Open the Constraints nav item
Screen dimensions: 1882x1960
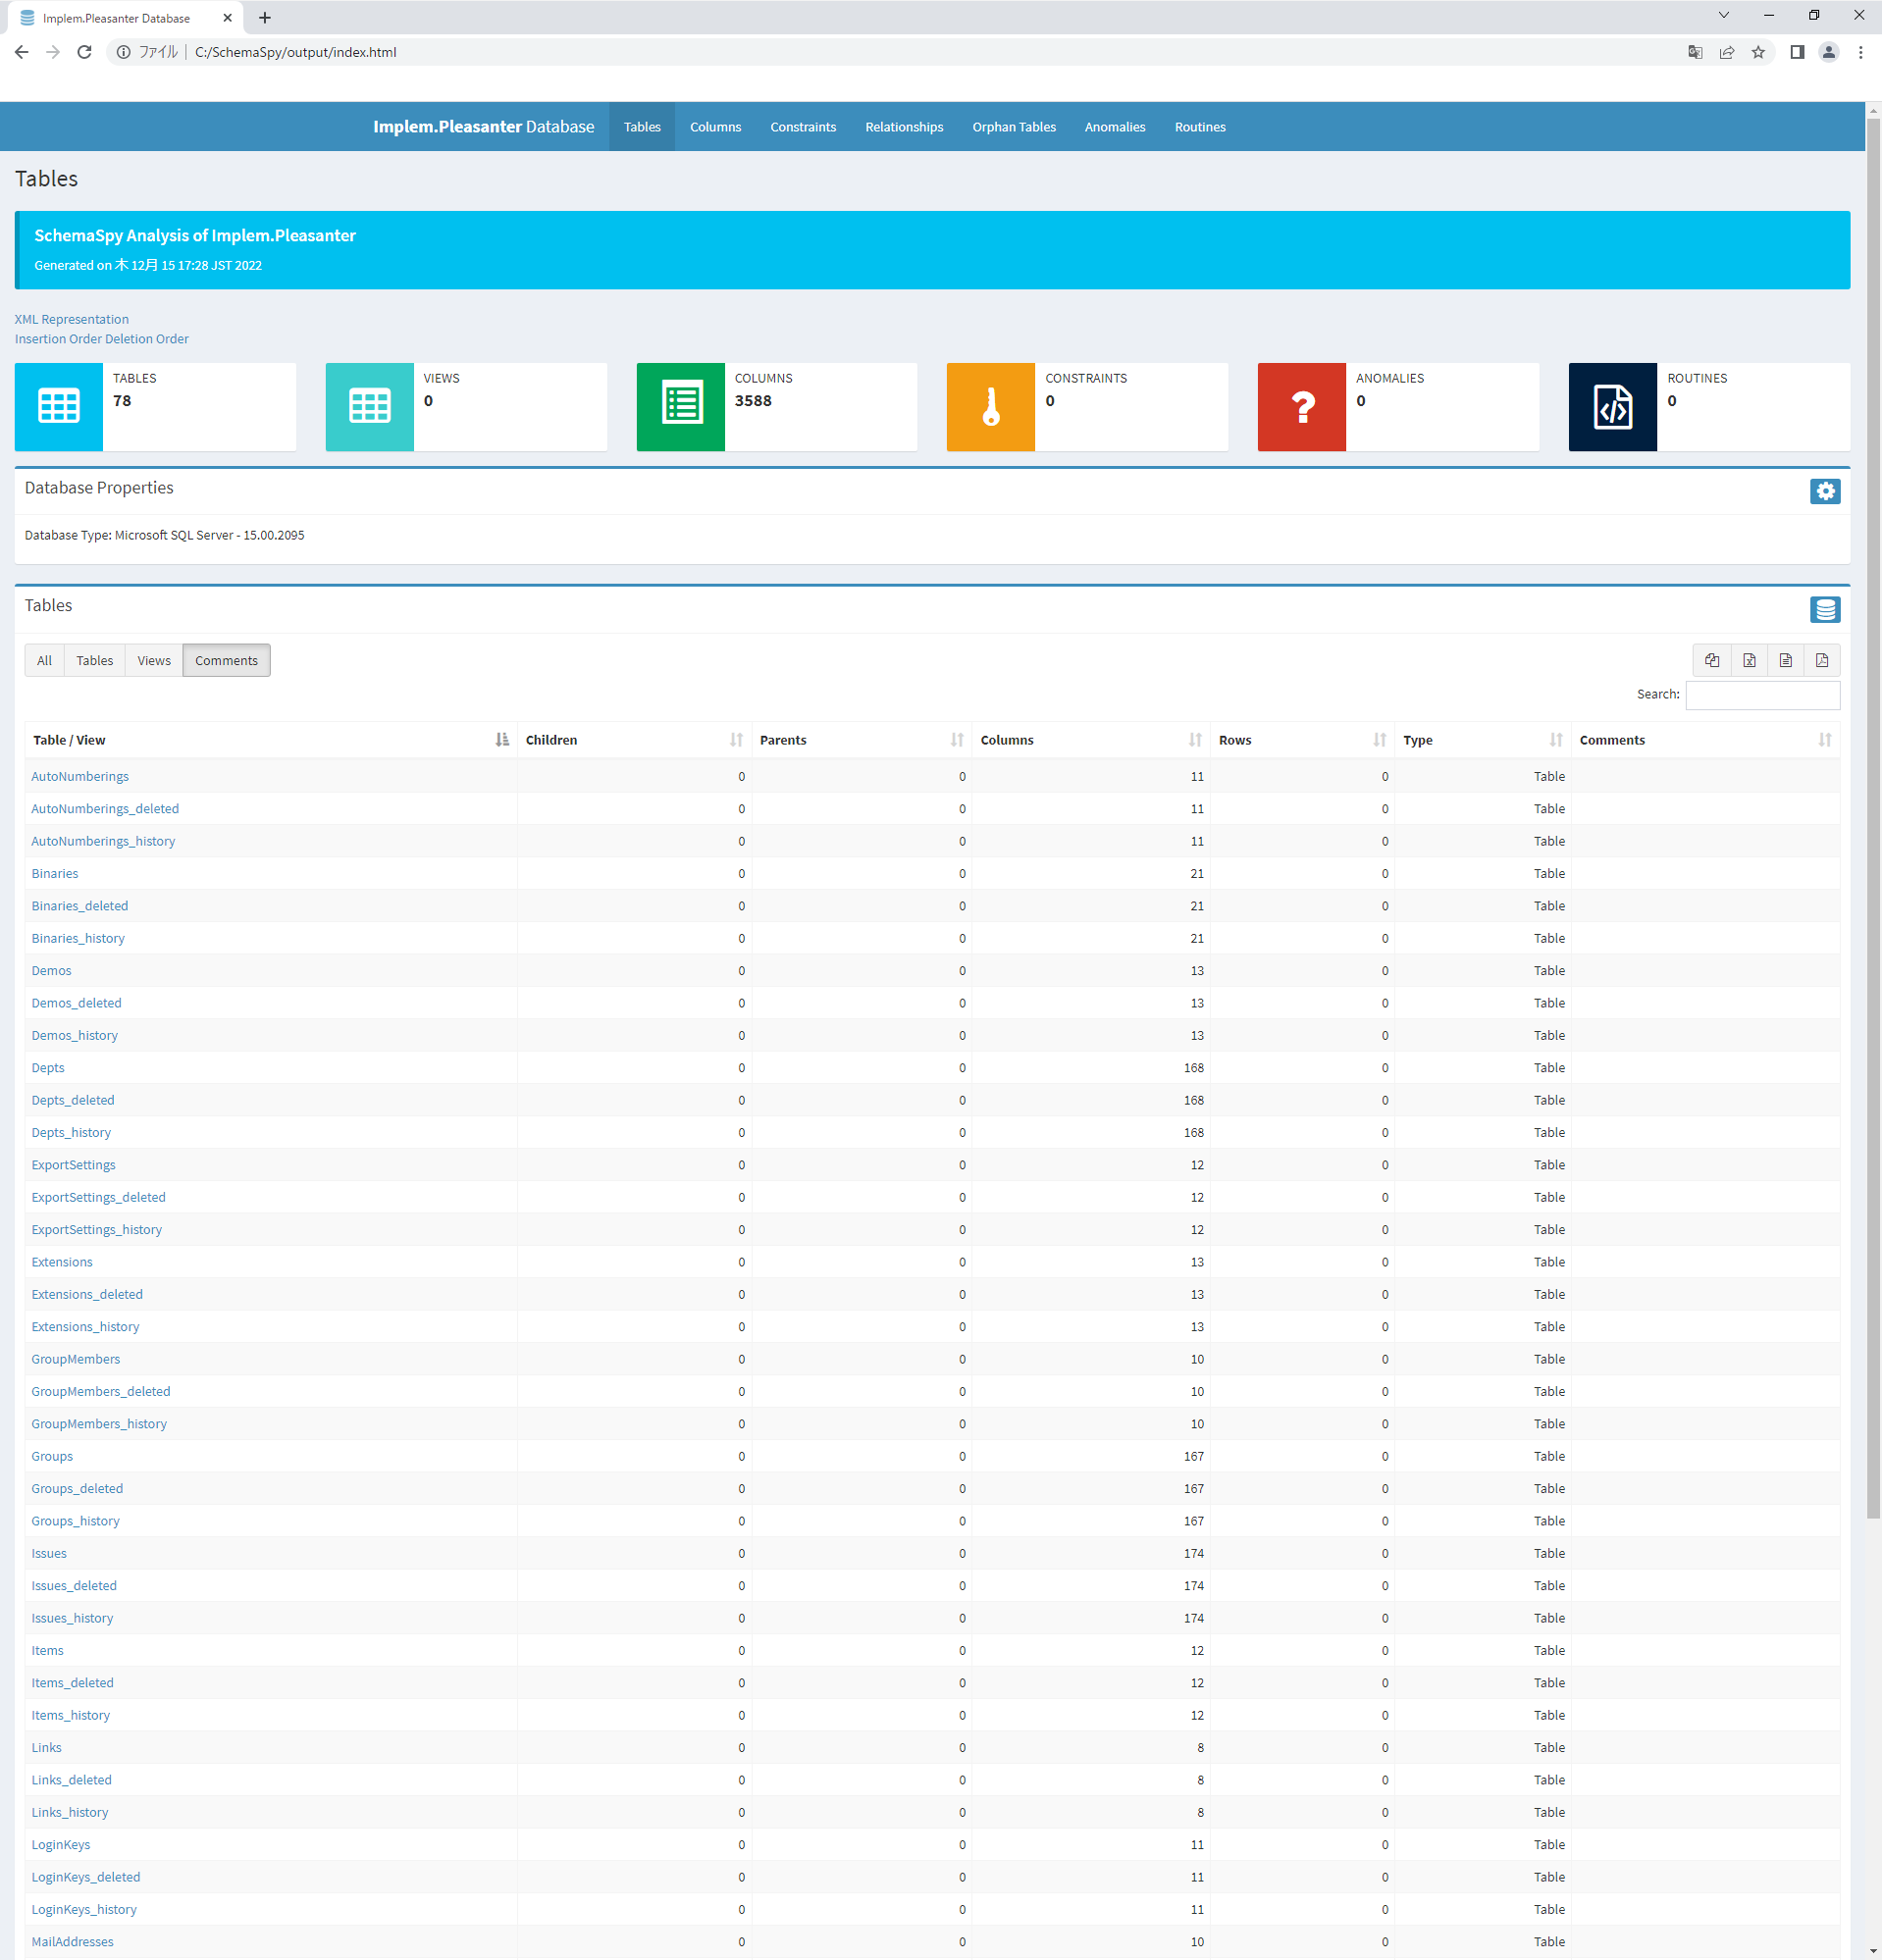pyautogui.click(x=803, y=127)
